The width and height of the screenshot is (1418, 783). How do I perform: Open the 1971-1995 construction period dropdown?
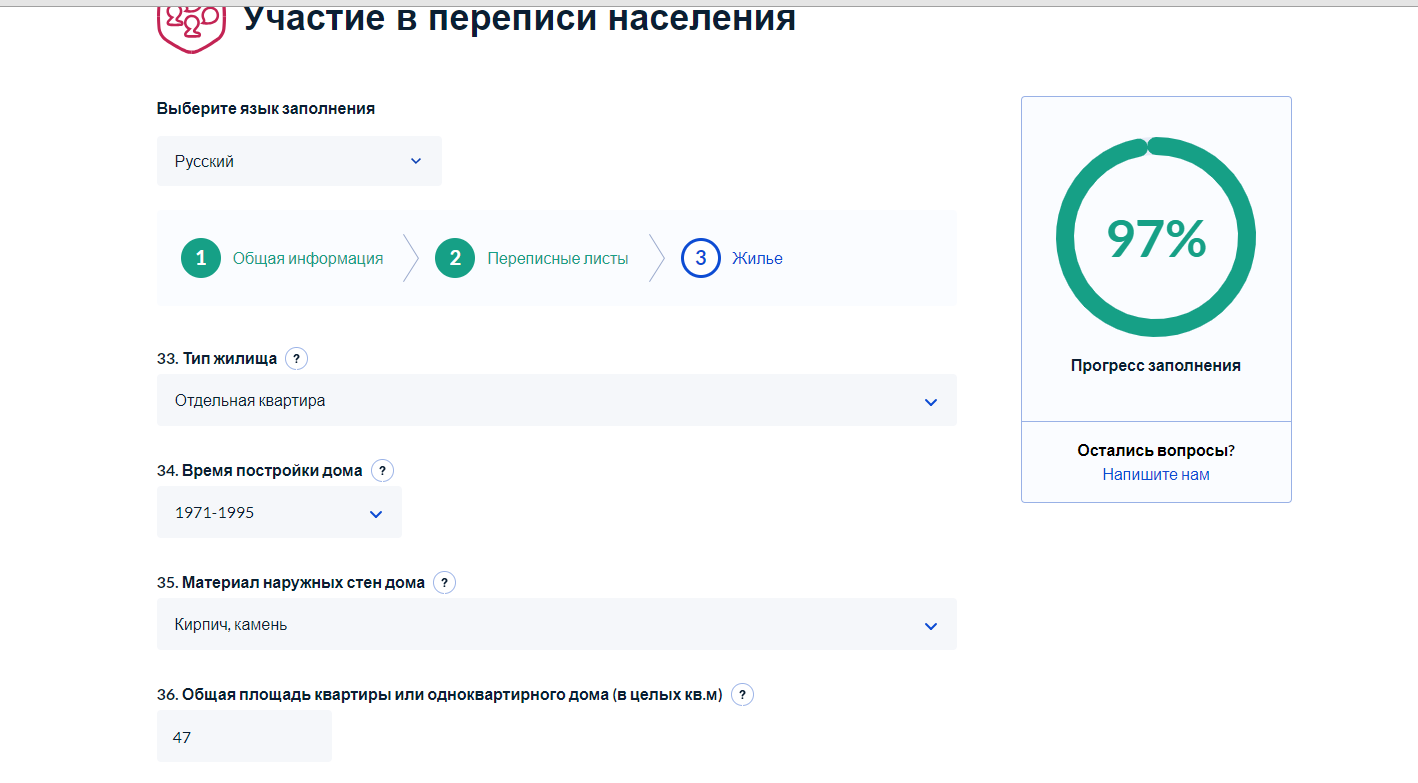[x=279, y=512]
